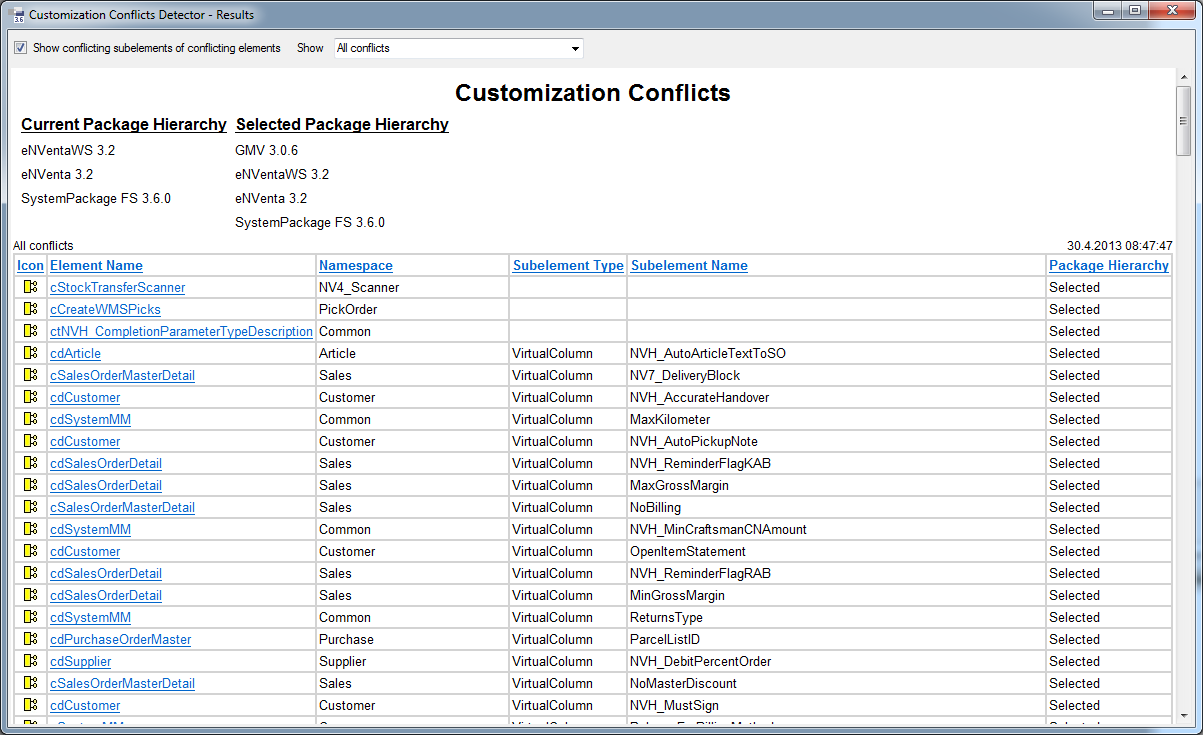Open the All conflicts filter dropdown
The height and width of the screenshot is (735, 1203).
click(x=458, y=48)
